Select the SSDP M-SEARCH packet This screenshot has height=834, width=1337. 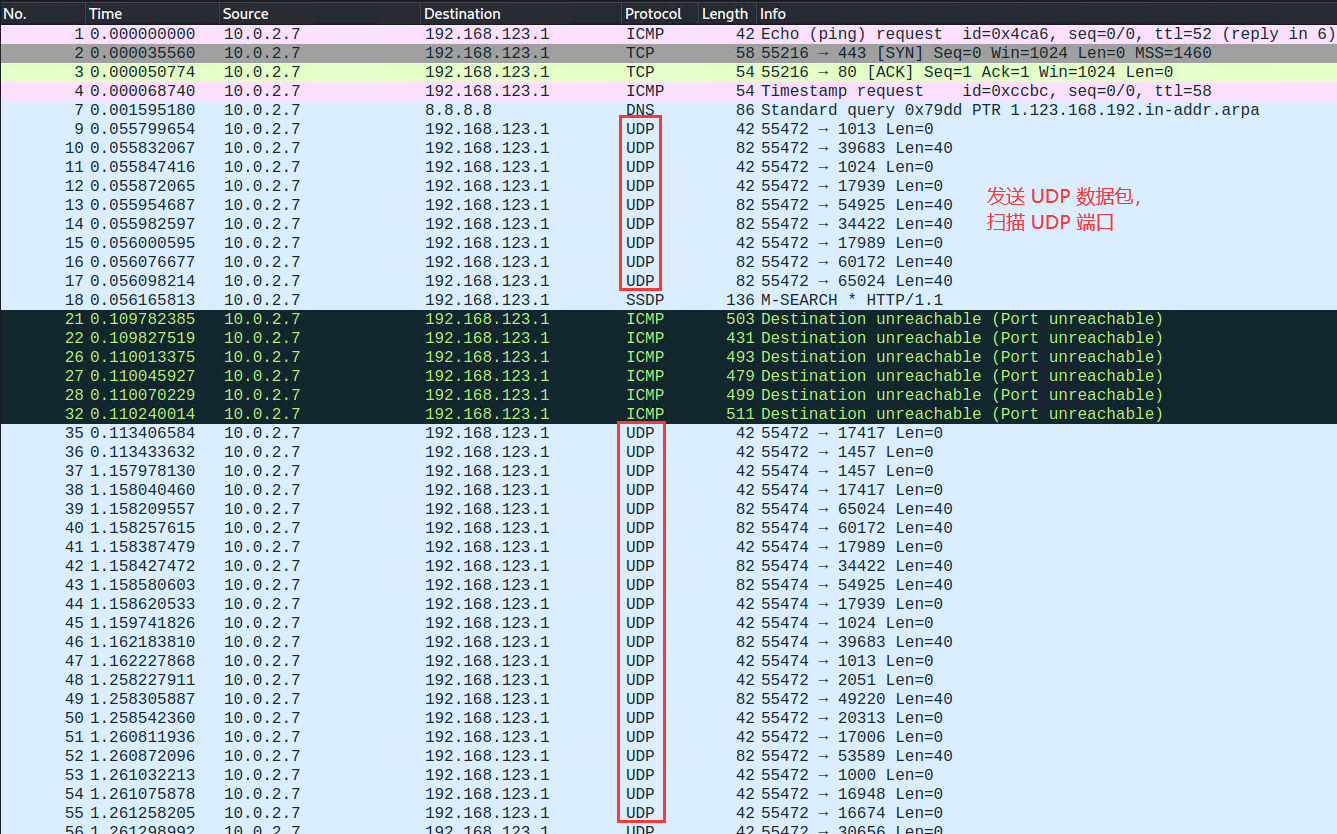pos(668,300)
